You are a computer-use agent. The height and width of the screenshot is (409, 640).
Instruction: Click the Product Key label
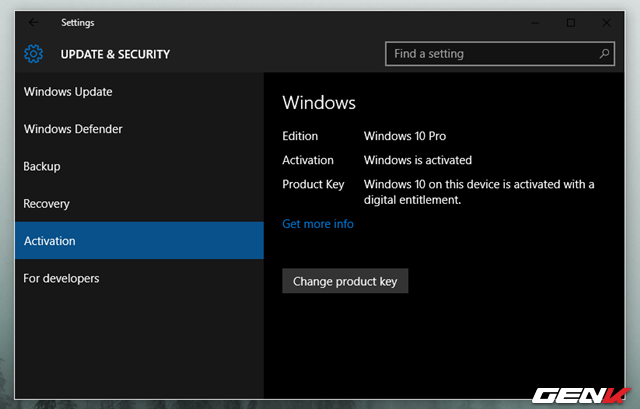point(313,184)
